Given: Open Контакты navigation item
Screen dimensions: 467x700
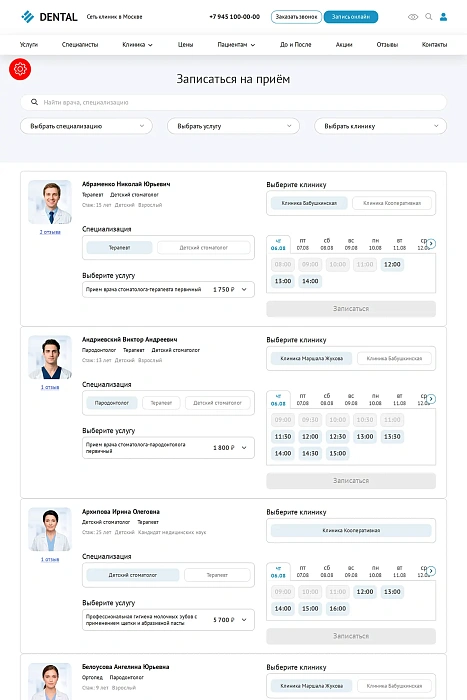Looking at the screenshot, I should 434,45.
